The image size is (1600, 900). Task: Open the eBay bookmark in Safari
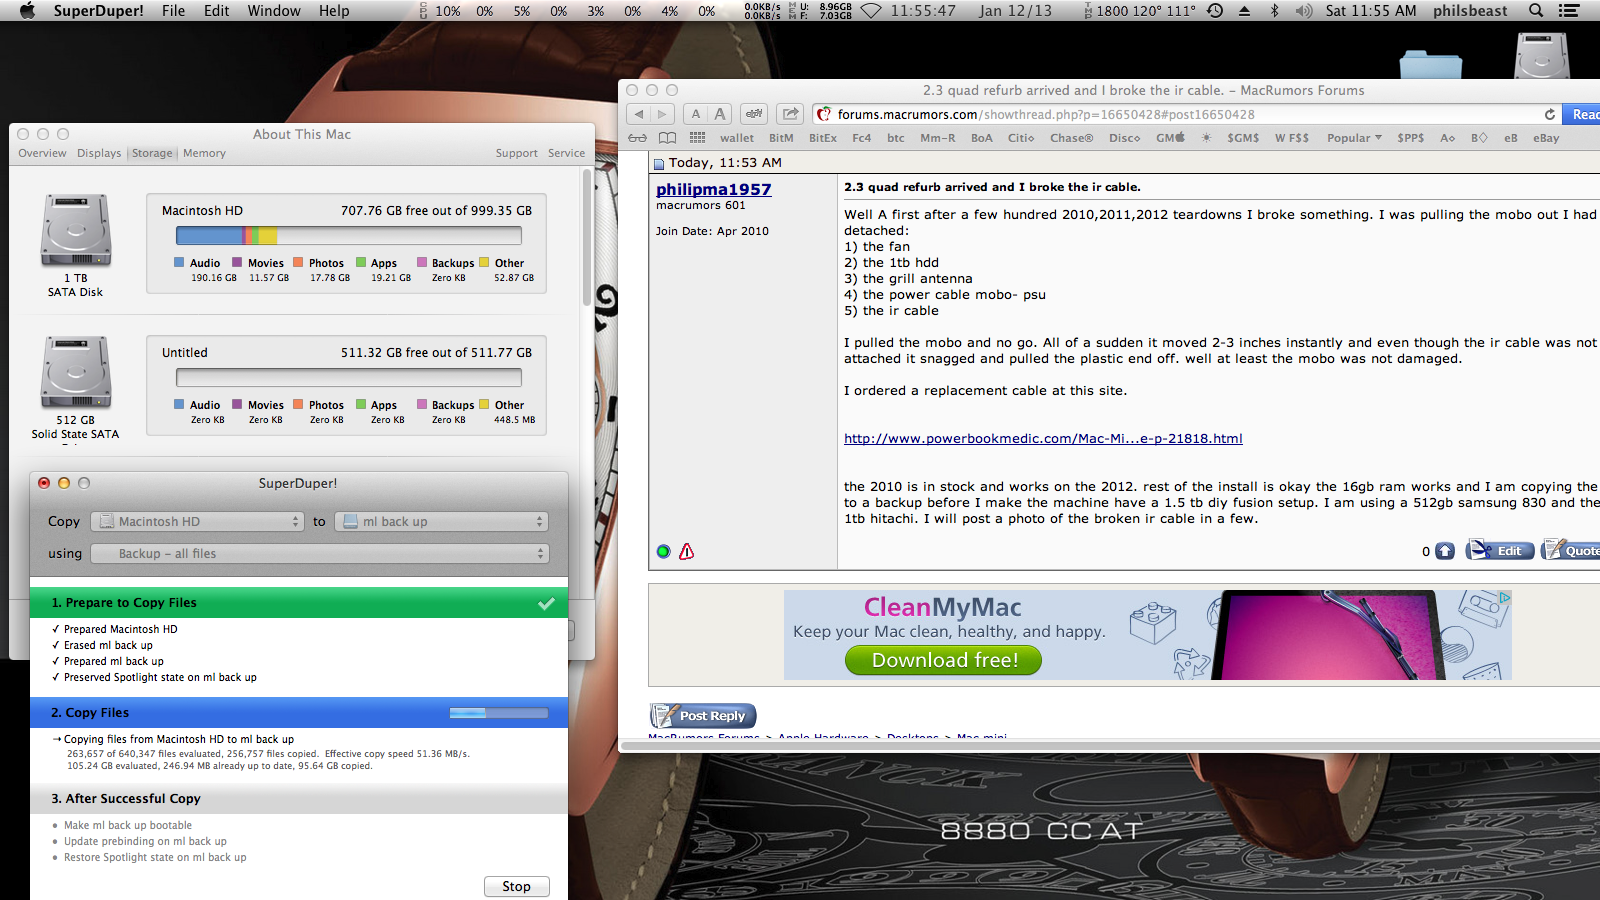coord(1546,138)
